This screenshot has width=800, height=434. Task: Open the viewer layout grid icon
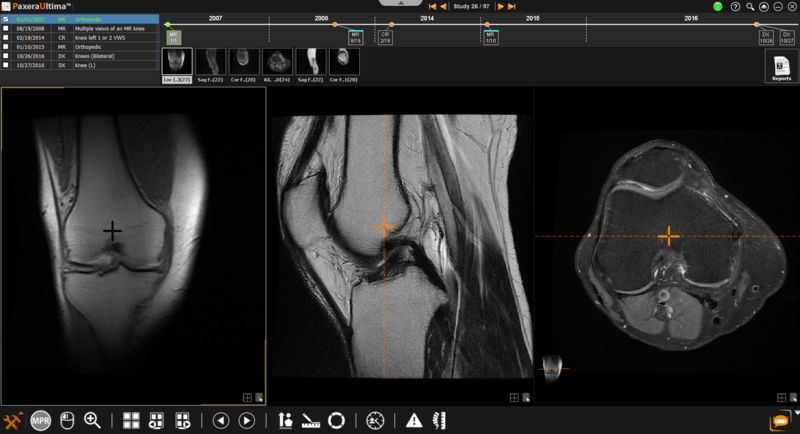click(131, 420)
